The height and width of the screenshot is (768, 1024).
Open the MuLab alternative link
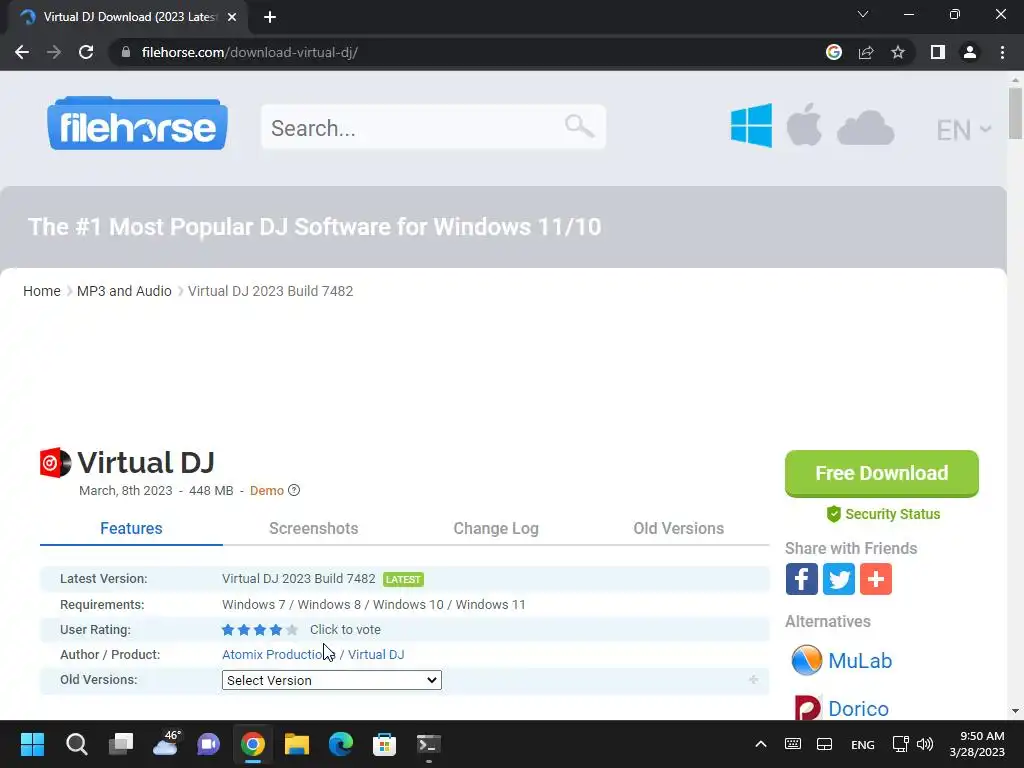(860, 660)
